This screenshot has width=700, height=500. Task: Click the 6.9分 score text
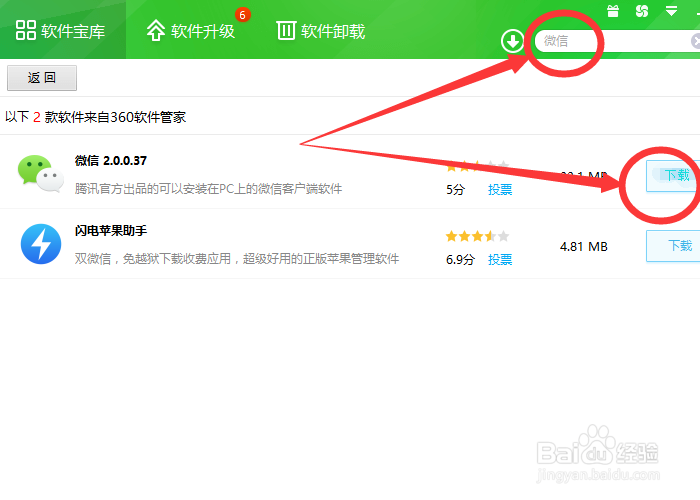tap(460, 259)
